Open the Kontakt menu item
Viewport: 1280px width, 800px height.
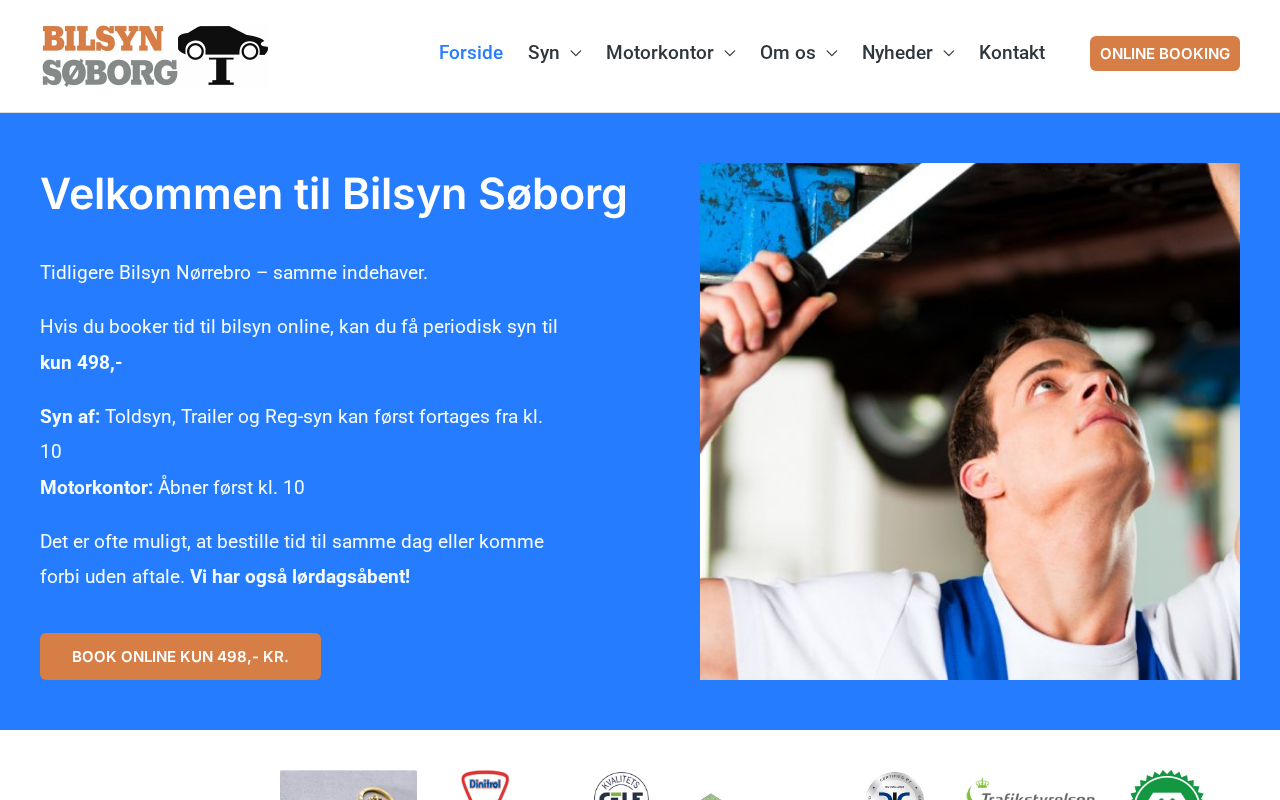pyautogui.click(x=1012, y=53)
